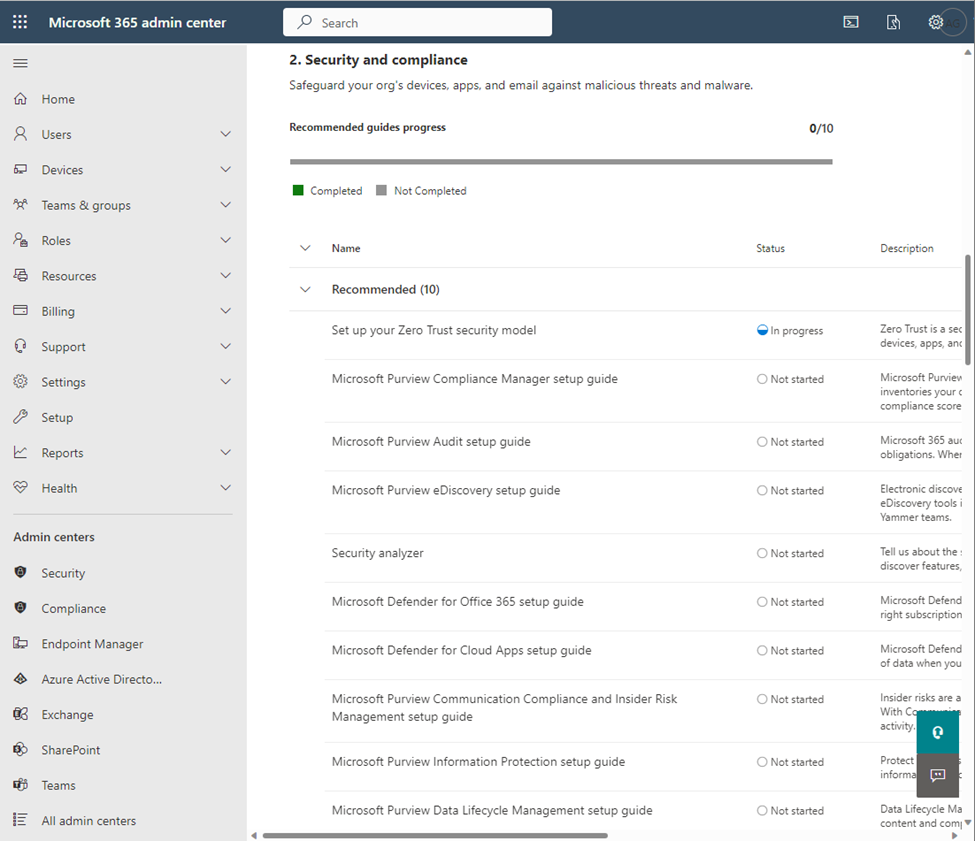Screen dimensions: 975x841
Task: Open Compliance admin center
Action: pos(73,609)
